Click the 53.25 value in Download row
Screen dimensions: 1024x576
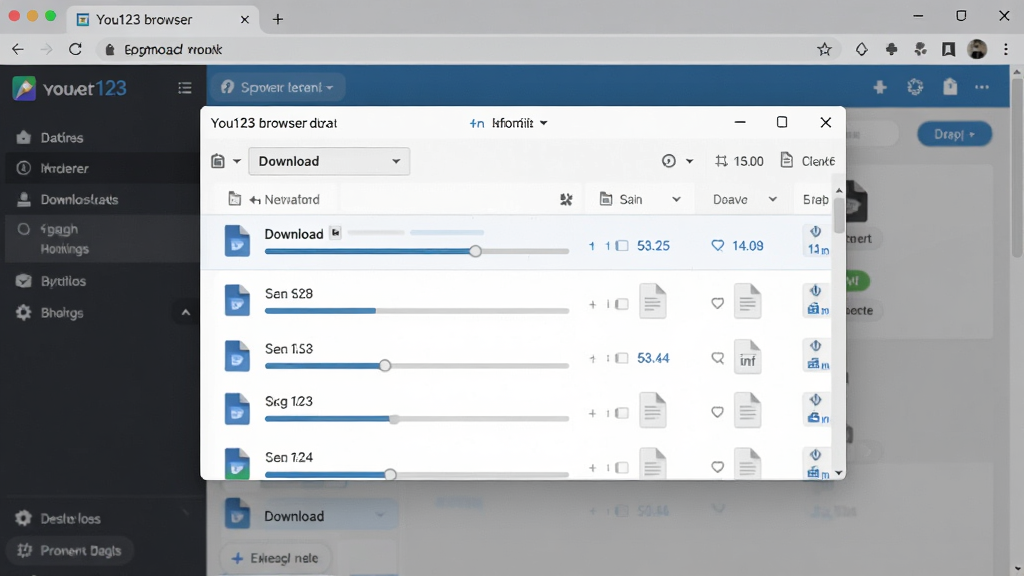pos(653,246)
